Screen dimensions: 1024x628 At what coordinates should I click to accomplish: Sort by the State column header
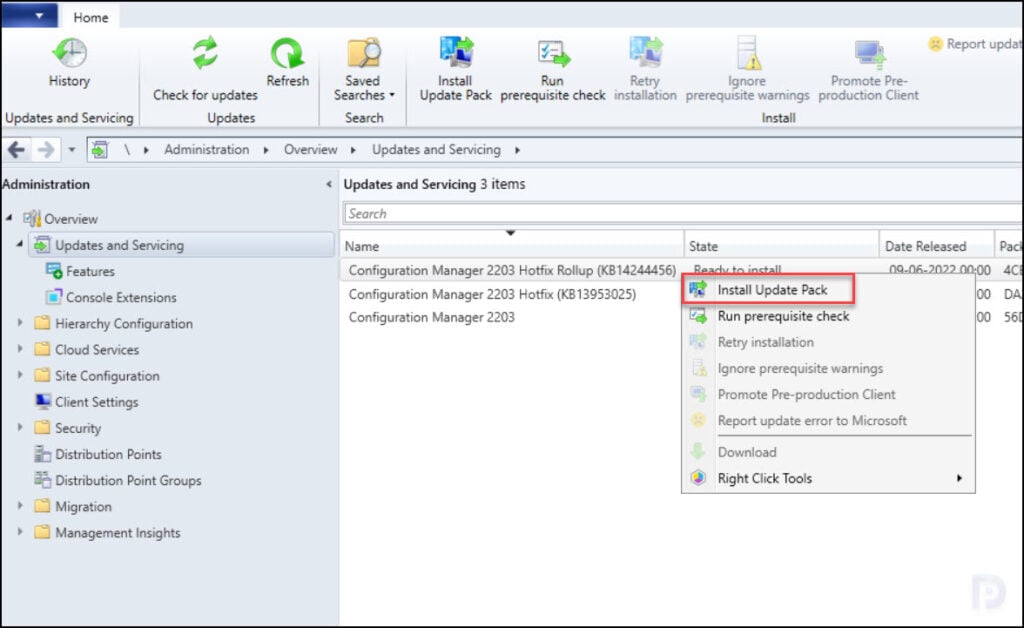782,246
